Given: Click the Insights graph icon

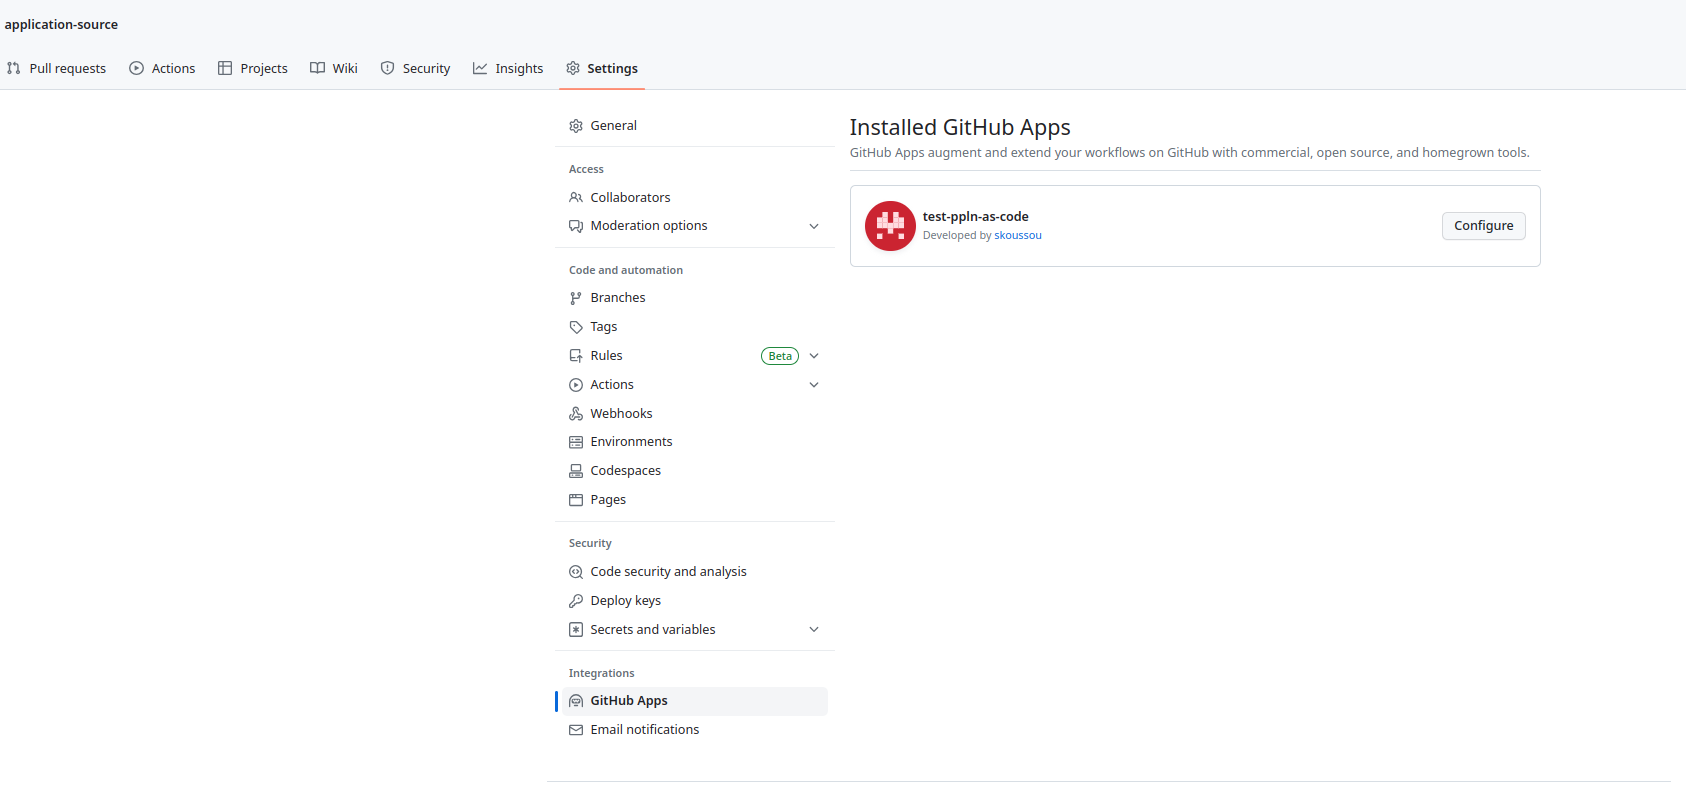Looking at the screenshot, I should [480, 68].
